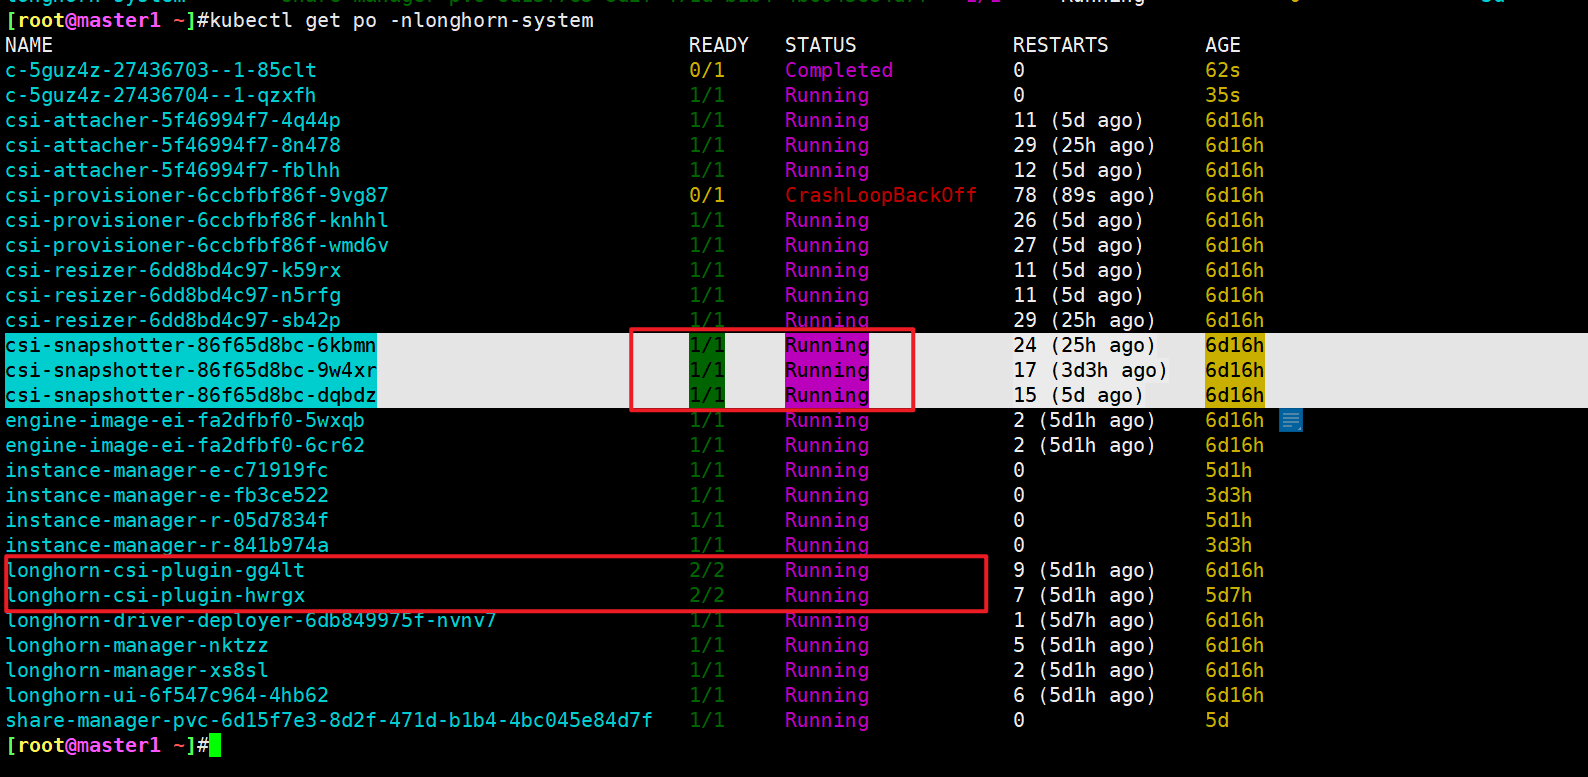1588x777 pixels.
Task: Select pod csi-snapshotter-86f65d8bc-6kbmn
Action: 191,345
